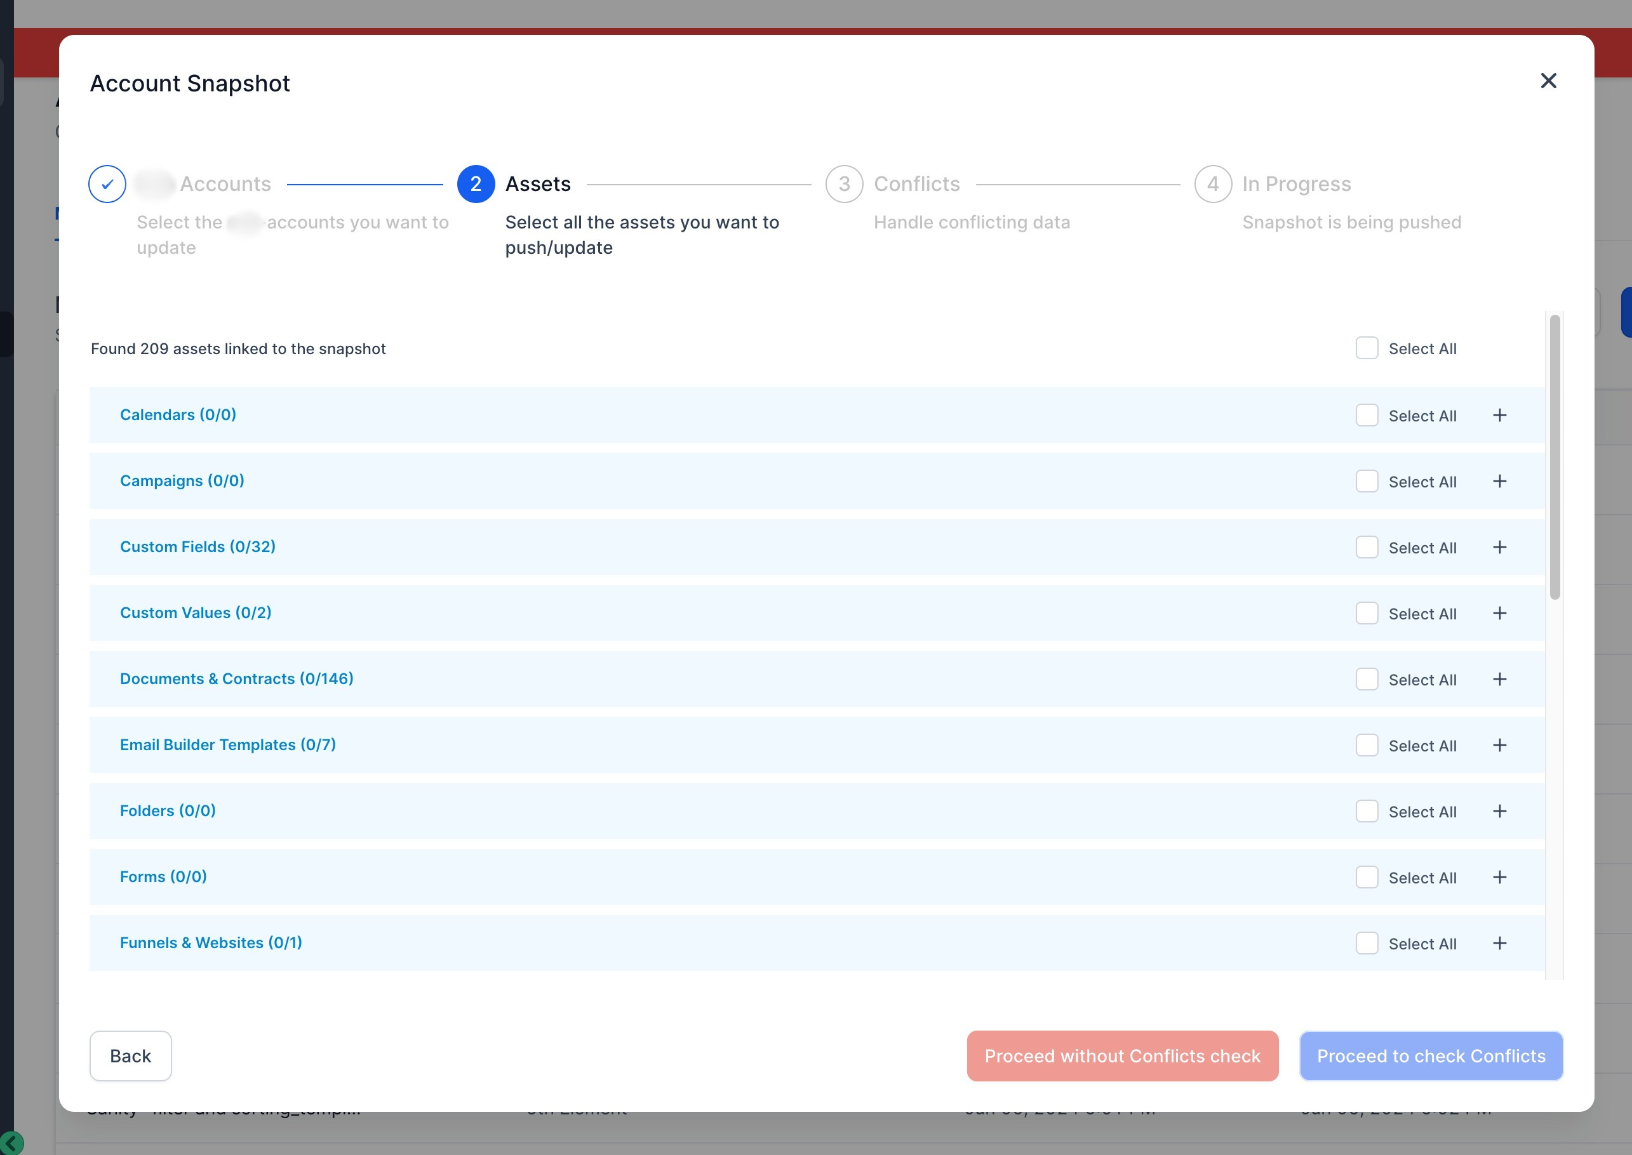Viewport: 1632px width, 1155px height.
Task: Tick the top Select All checkbox for all assets
Action: click(1367, 348)
